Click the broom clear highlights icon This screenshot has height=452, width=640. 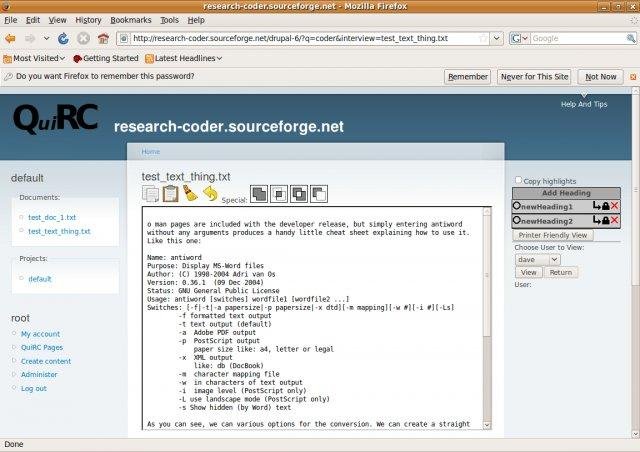[x=190, y=194]
